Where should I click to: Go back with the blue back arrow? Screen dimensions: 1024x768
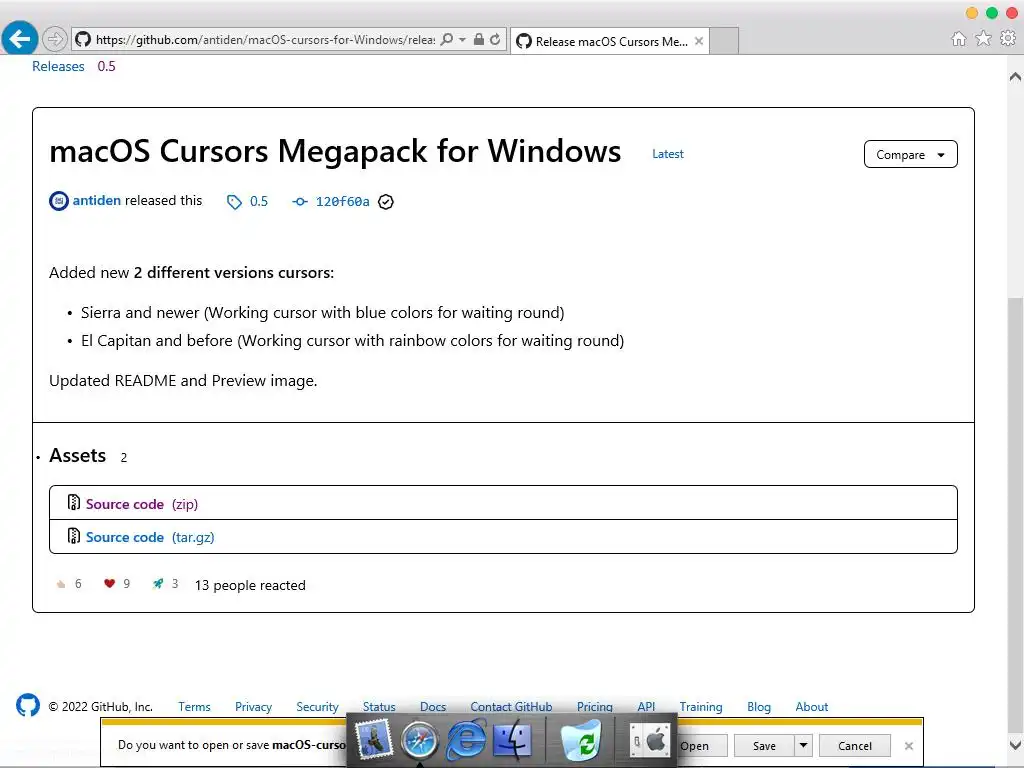tap(20, 39)
